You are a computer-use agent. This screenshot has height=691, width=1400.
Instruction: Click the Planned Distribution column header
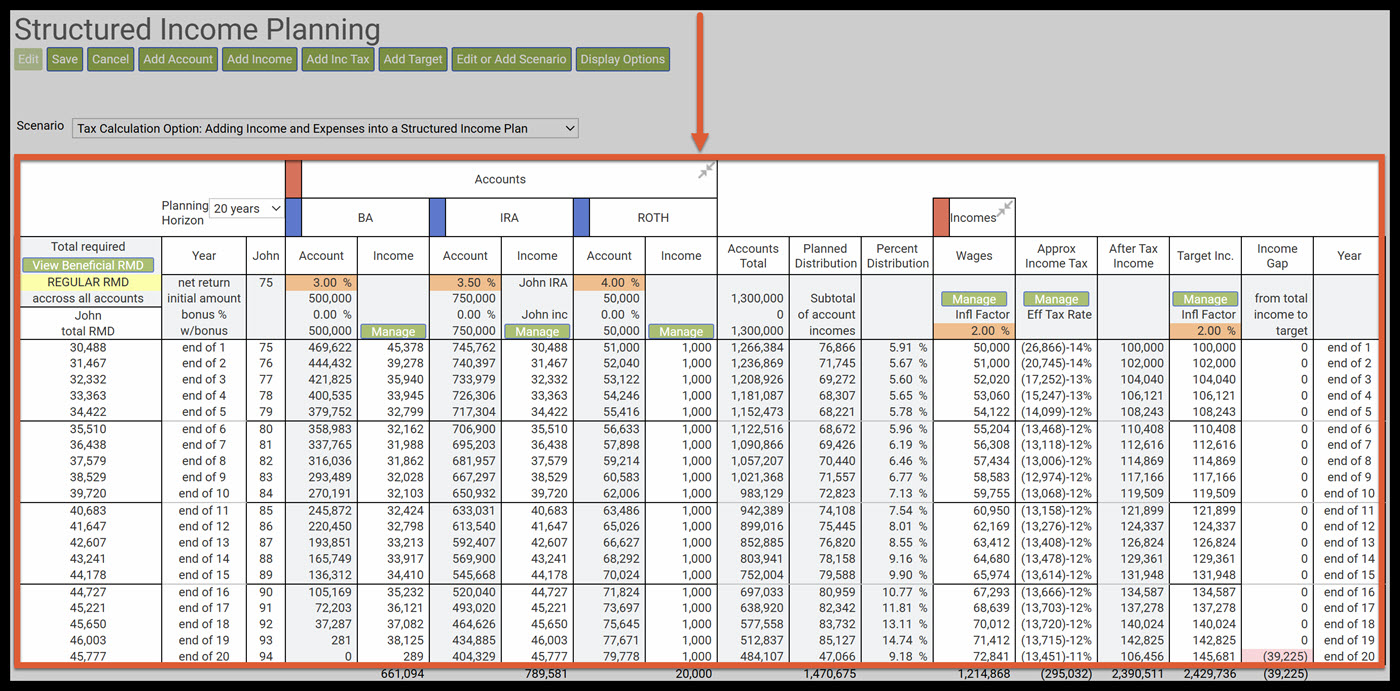(x=825, y=256)
